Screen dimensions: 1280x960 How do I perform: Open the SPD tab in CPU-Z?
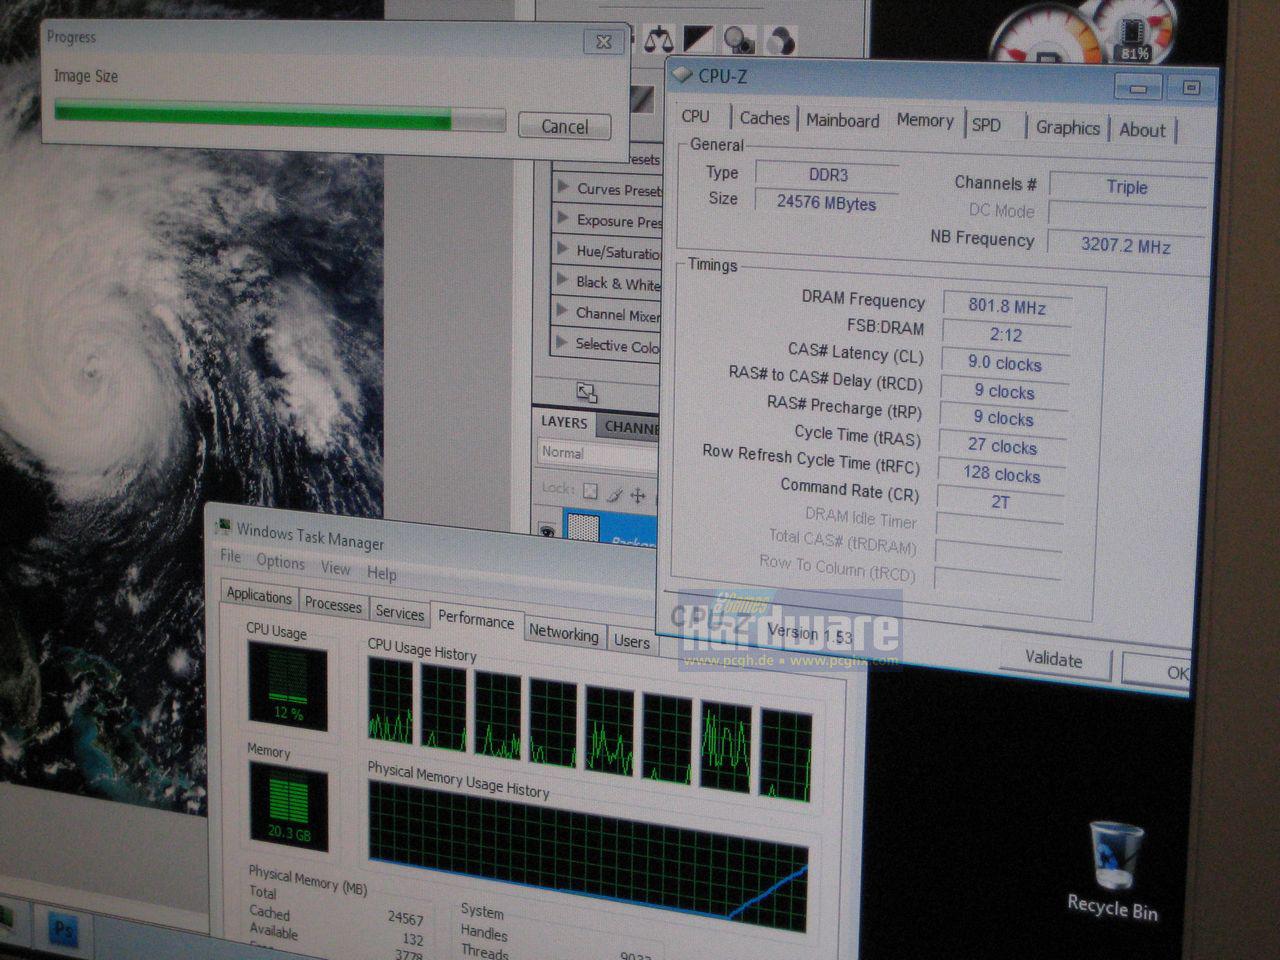coord(987,125)
